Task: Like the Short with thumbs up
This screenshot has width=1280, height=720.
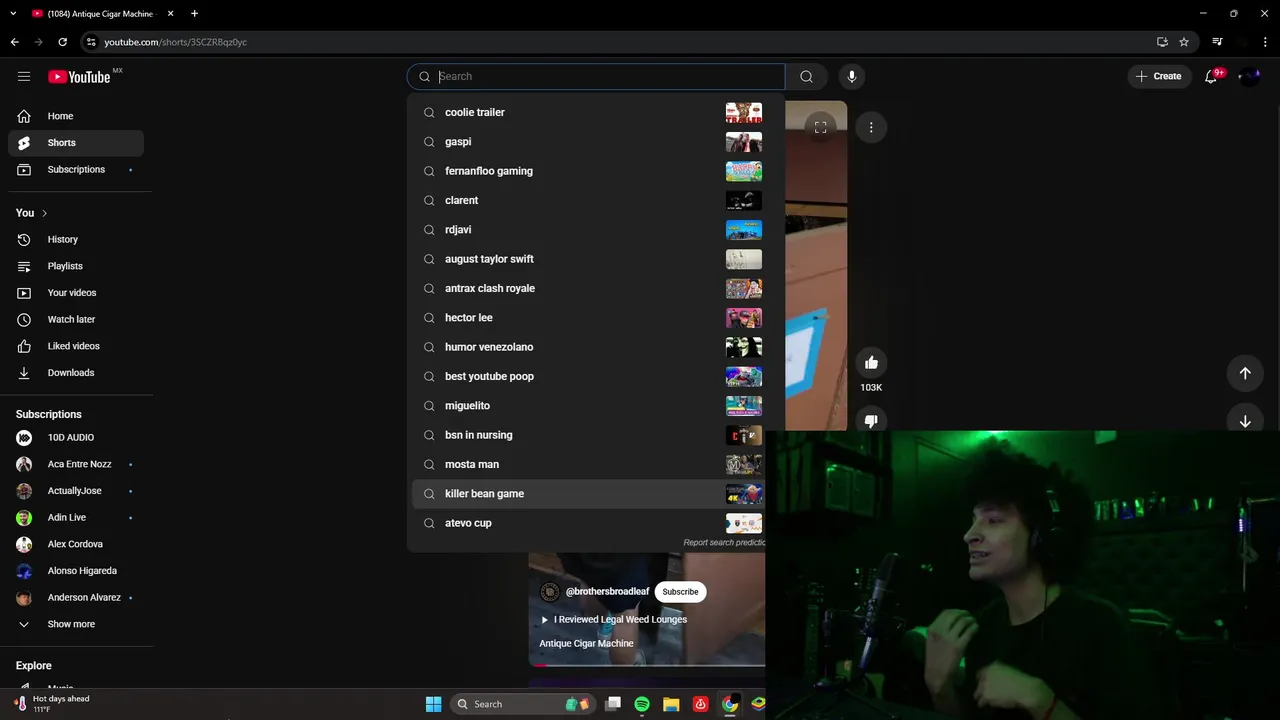Action: [x=871, y=362]
